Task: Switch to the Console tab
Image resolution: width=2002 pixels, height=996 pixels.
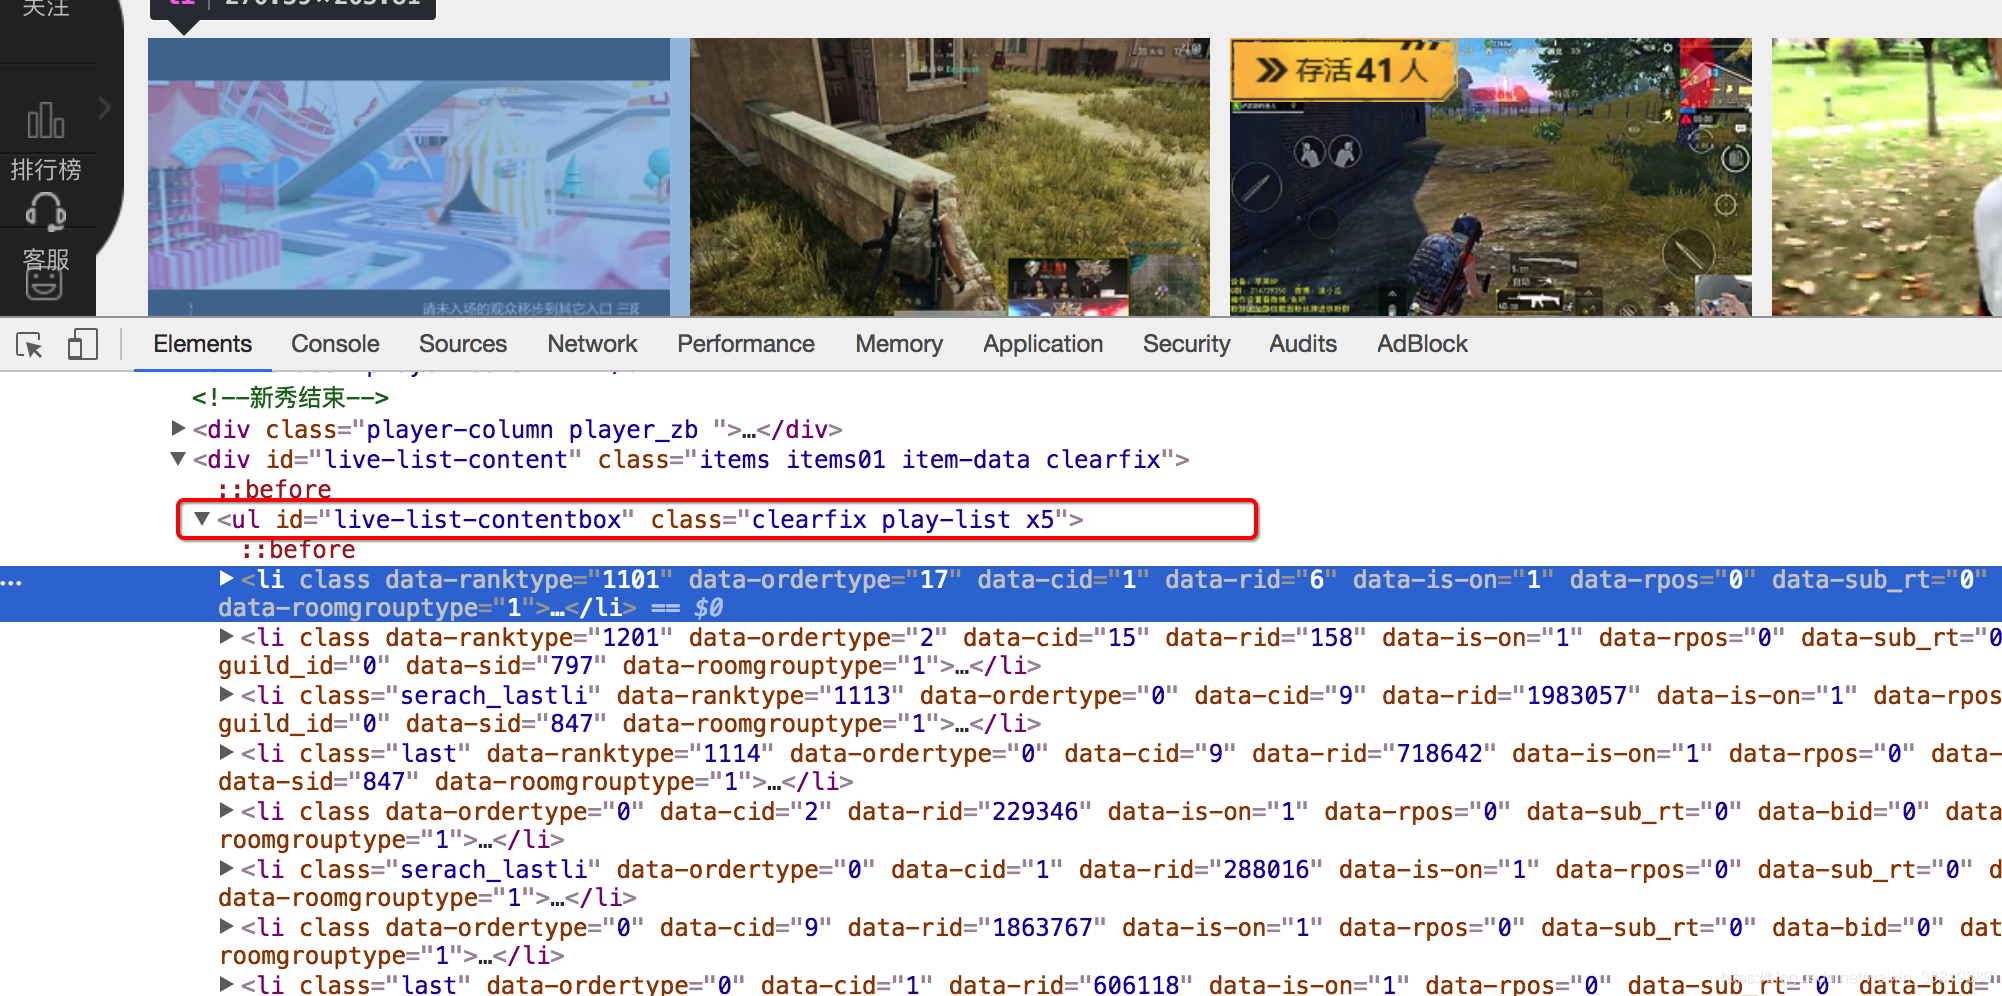Action: click(335, 344)
